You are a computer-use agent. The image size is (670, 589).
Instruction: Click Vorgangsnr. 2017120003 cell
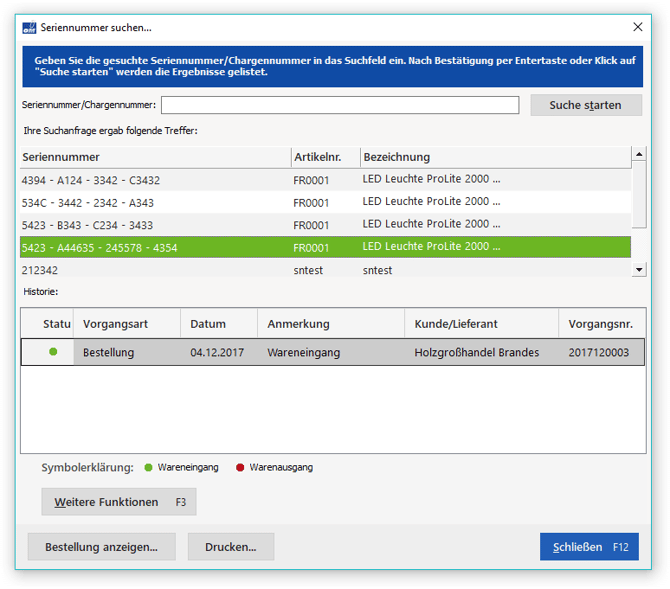599,353
